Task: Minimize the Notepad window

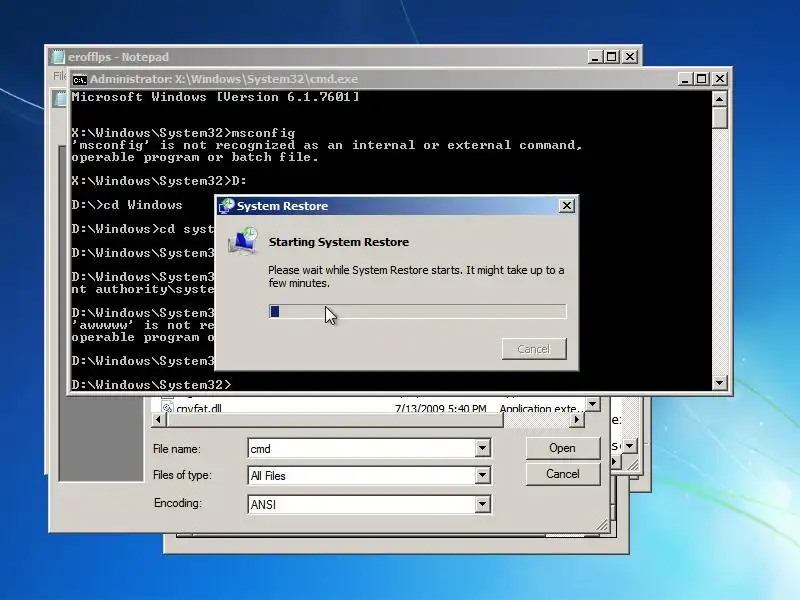Action: coord(594,57)
